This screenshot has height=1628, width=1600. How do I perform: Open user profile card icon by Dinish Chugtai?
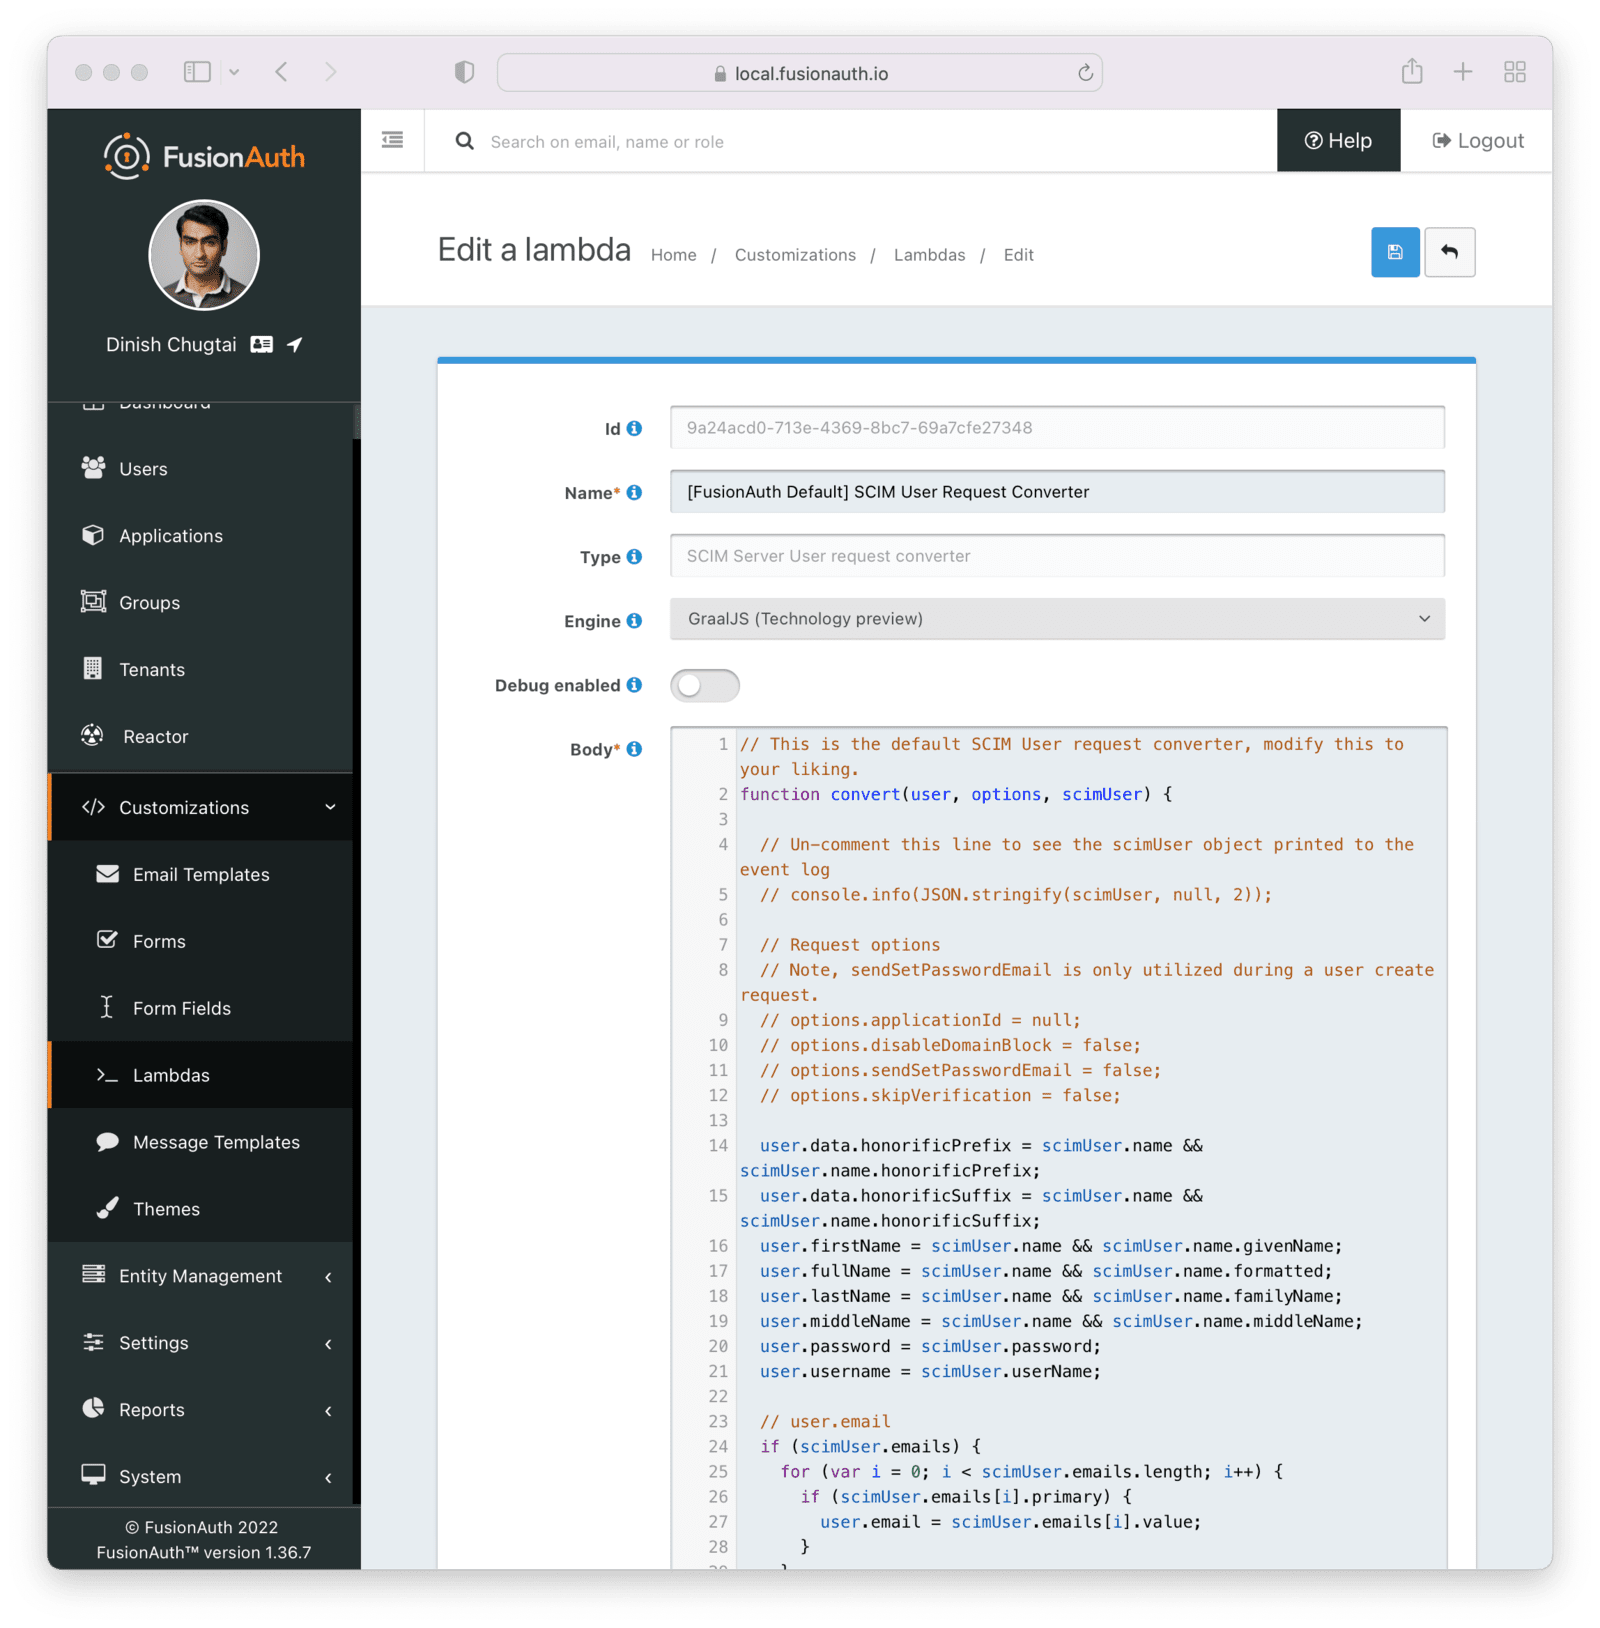click(261, 344)
